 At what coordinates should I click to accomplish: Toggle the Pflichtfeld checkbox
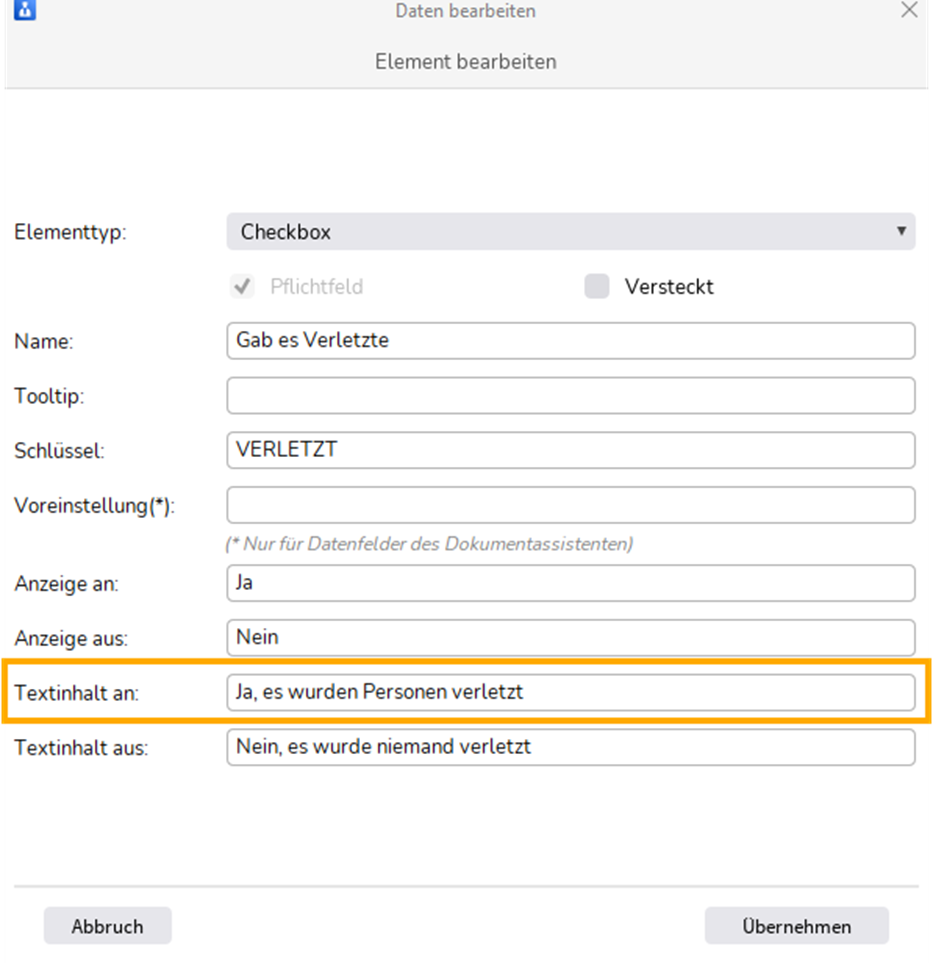tap(242, 286)
